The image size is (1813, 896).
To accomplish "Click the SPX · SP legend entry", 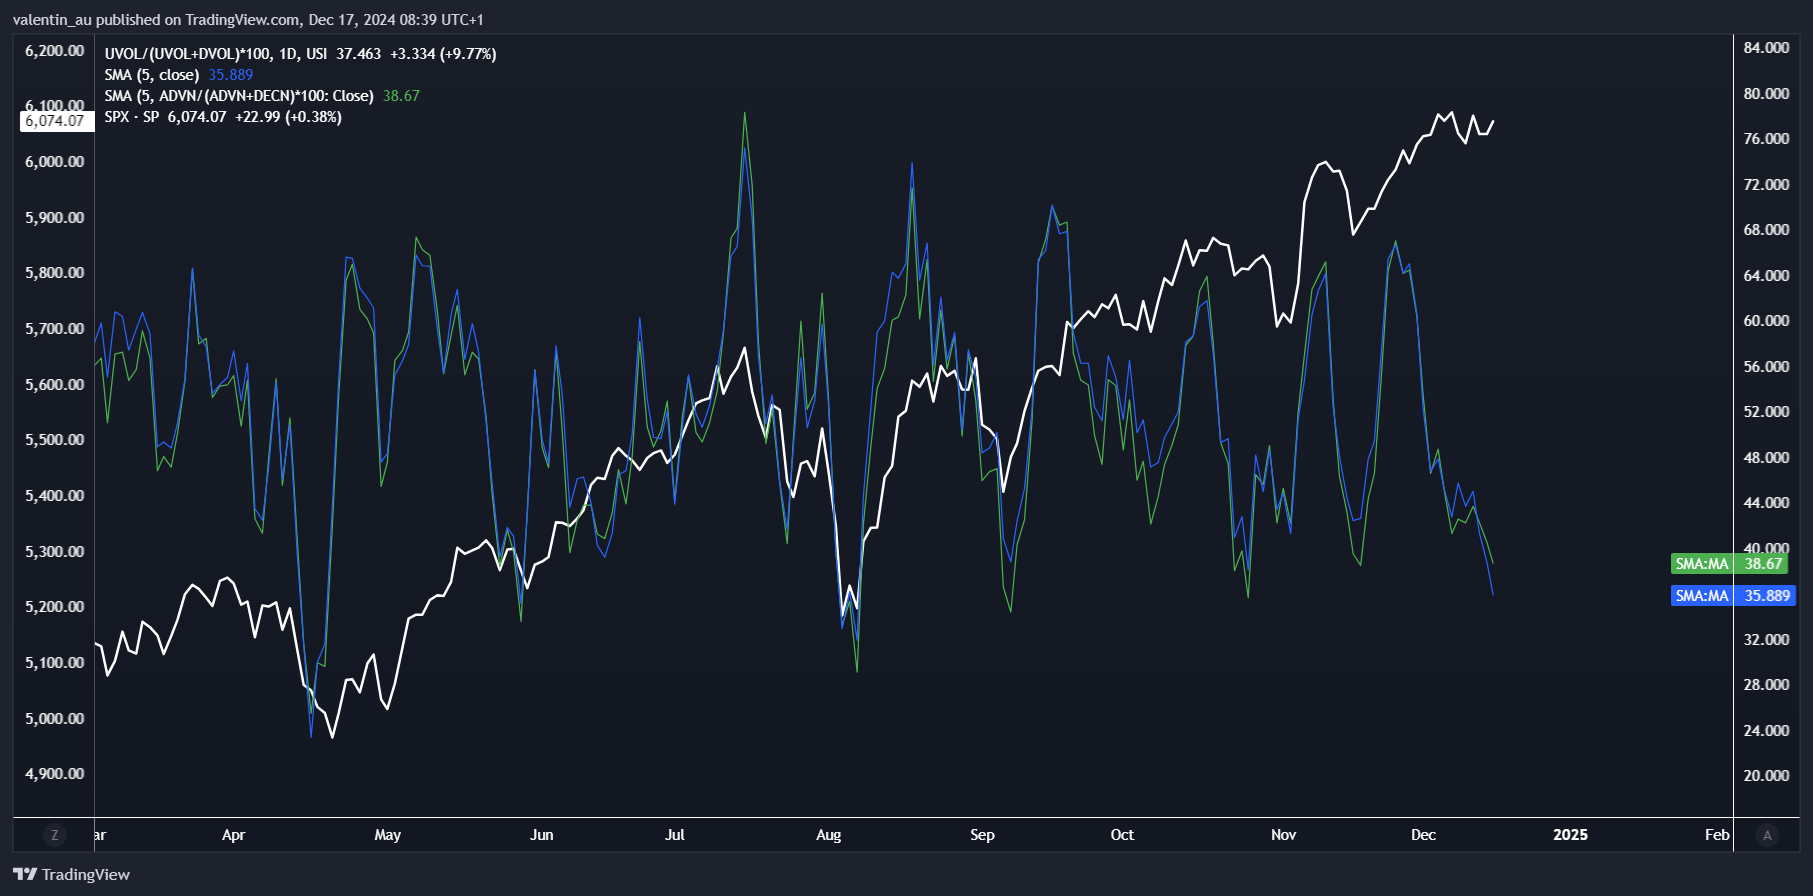I will click(x=132, y=117).
